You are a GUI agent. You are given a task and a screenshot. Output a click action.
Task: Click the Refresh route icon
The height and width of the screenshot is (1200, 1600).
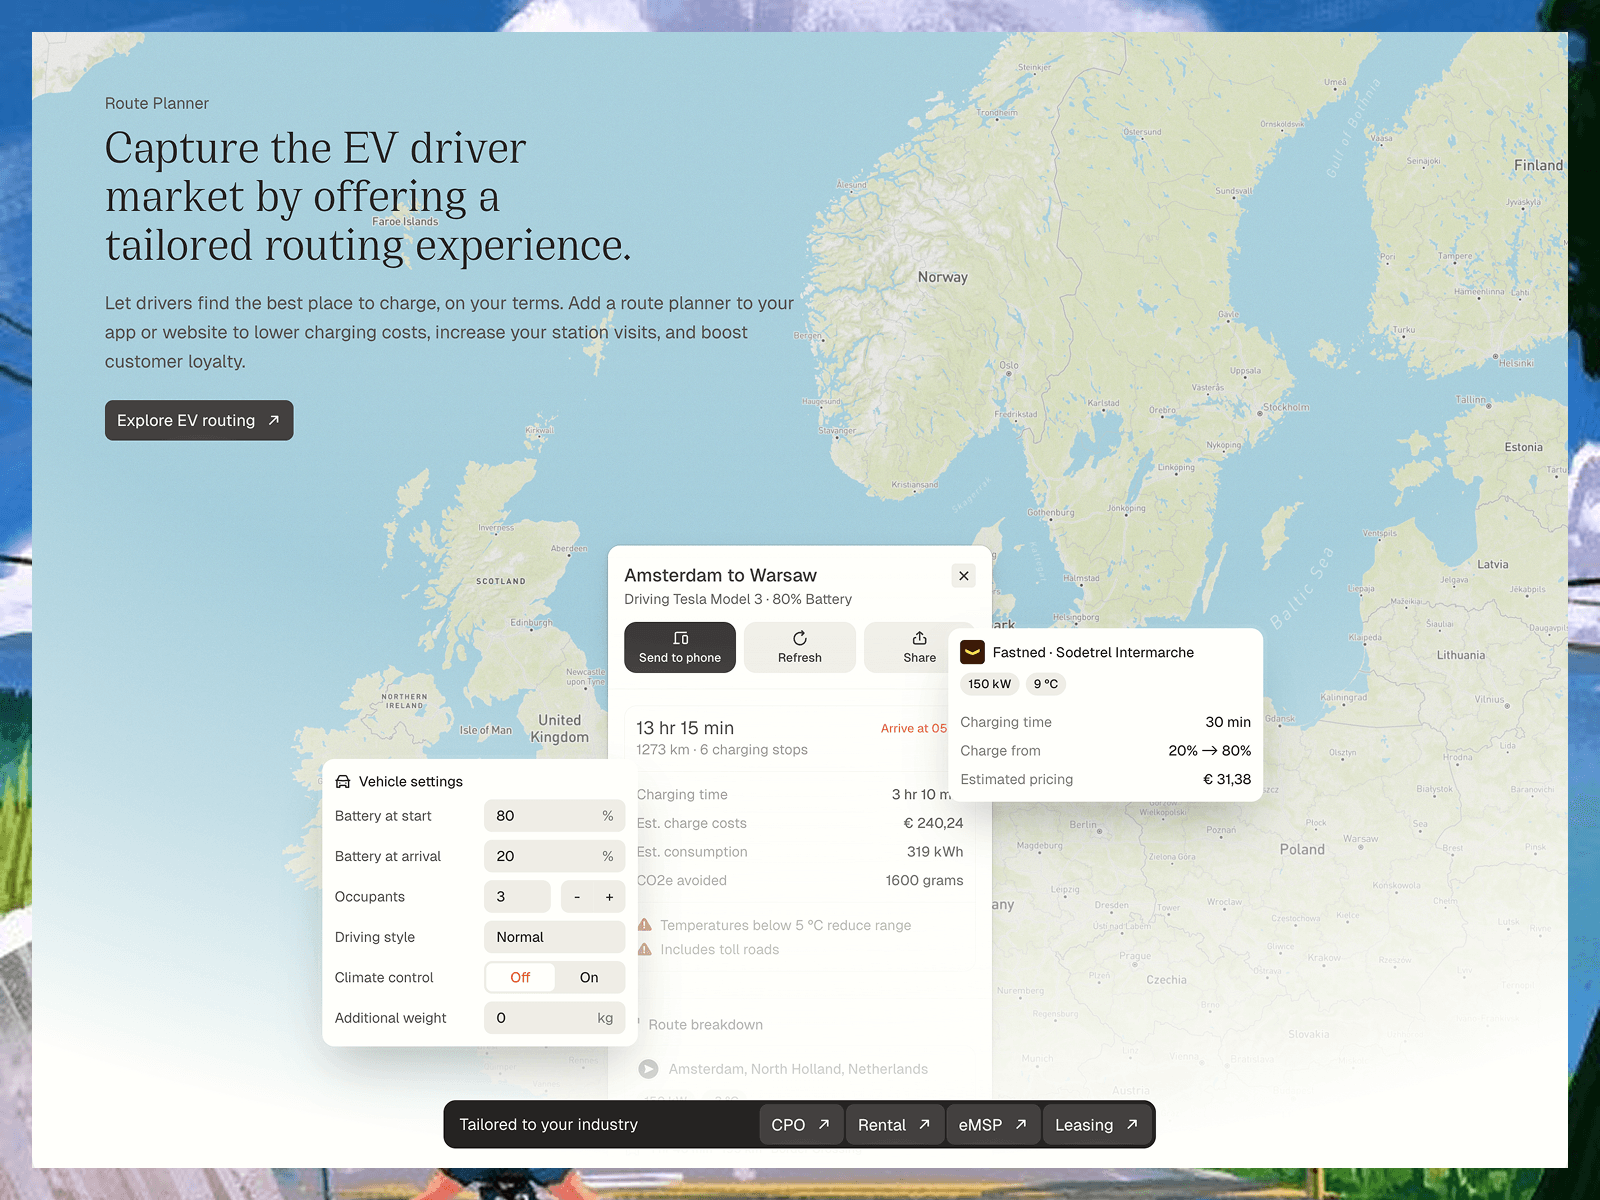coord(800,638)
